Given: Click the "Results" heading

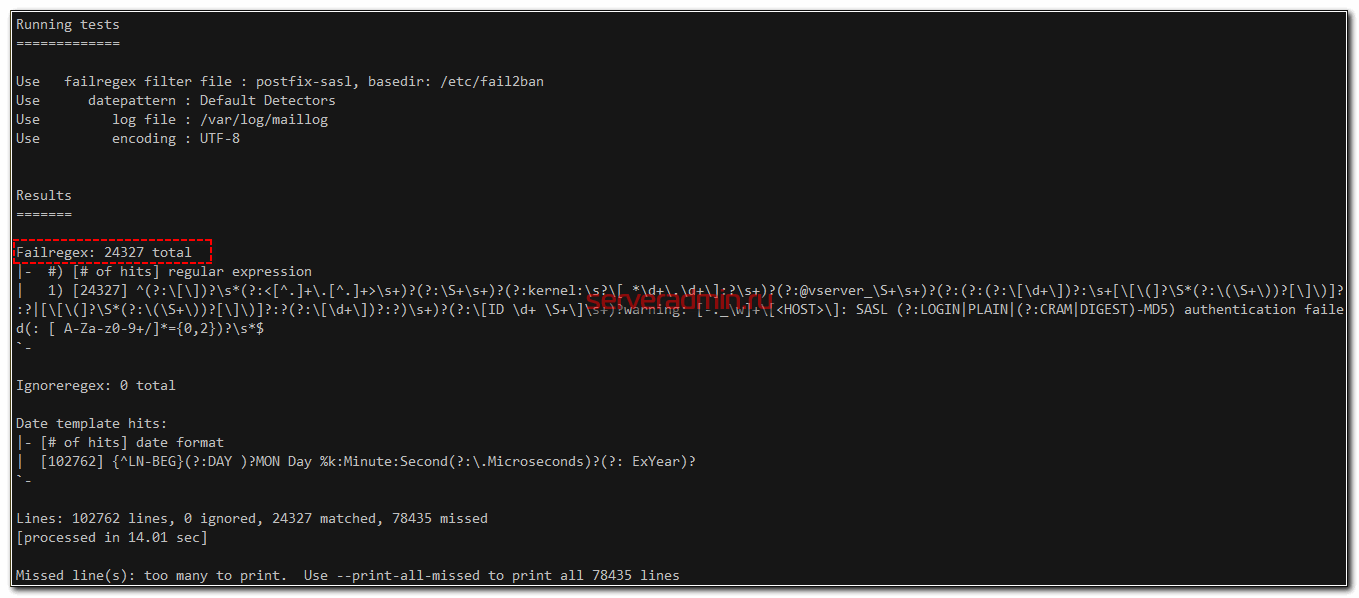Looking at the screenshot, I should point(43,195).
